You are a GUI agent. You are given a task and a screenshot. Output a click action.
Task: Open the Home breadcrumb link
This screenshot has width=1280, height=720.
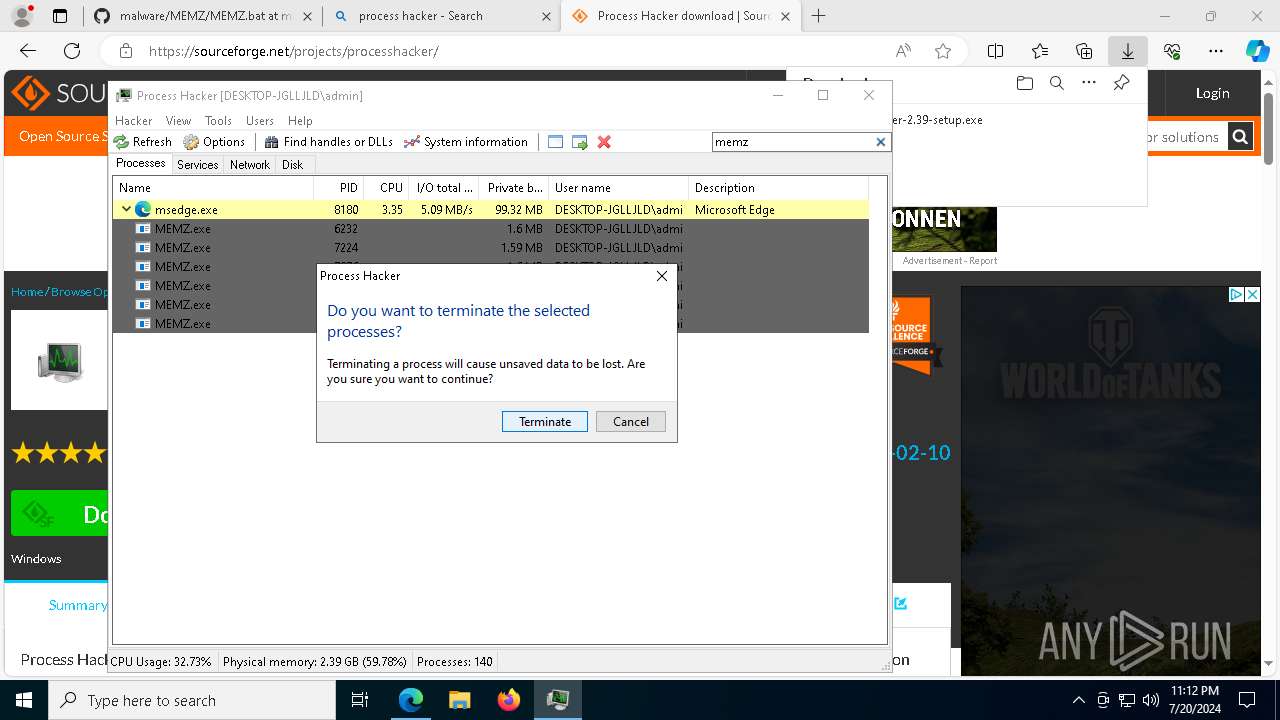click(27, 292)
